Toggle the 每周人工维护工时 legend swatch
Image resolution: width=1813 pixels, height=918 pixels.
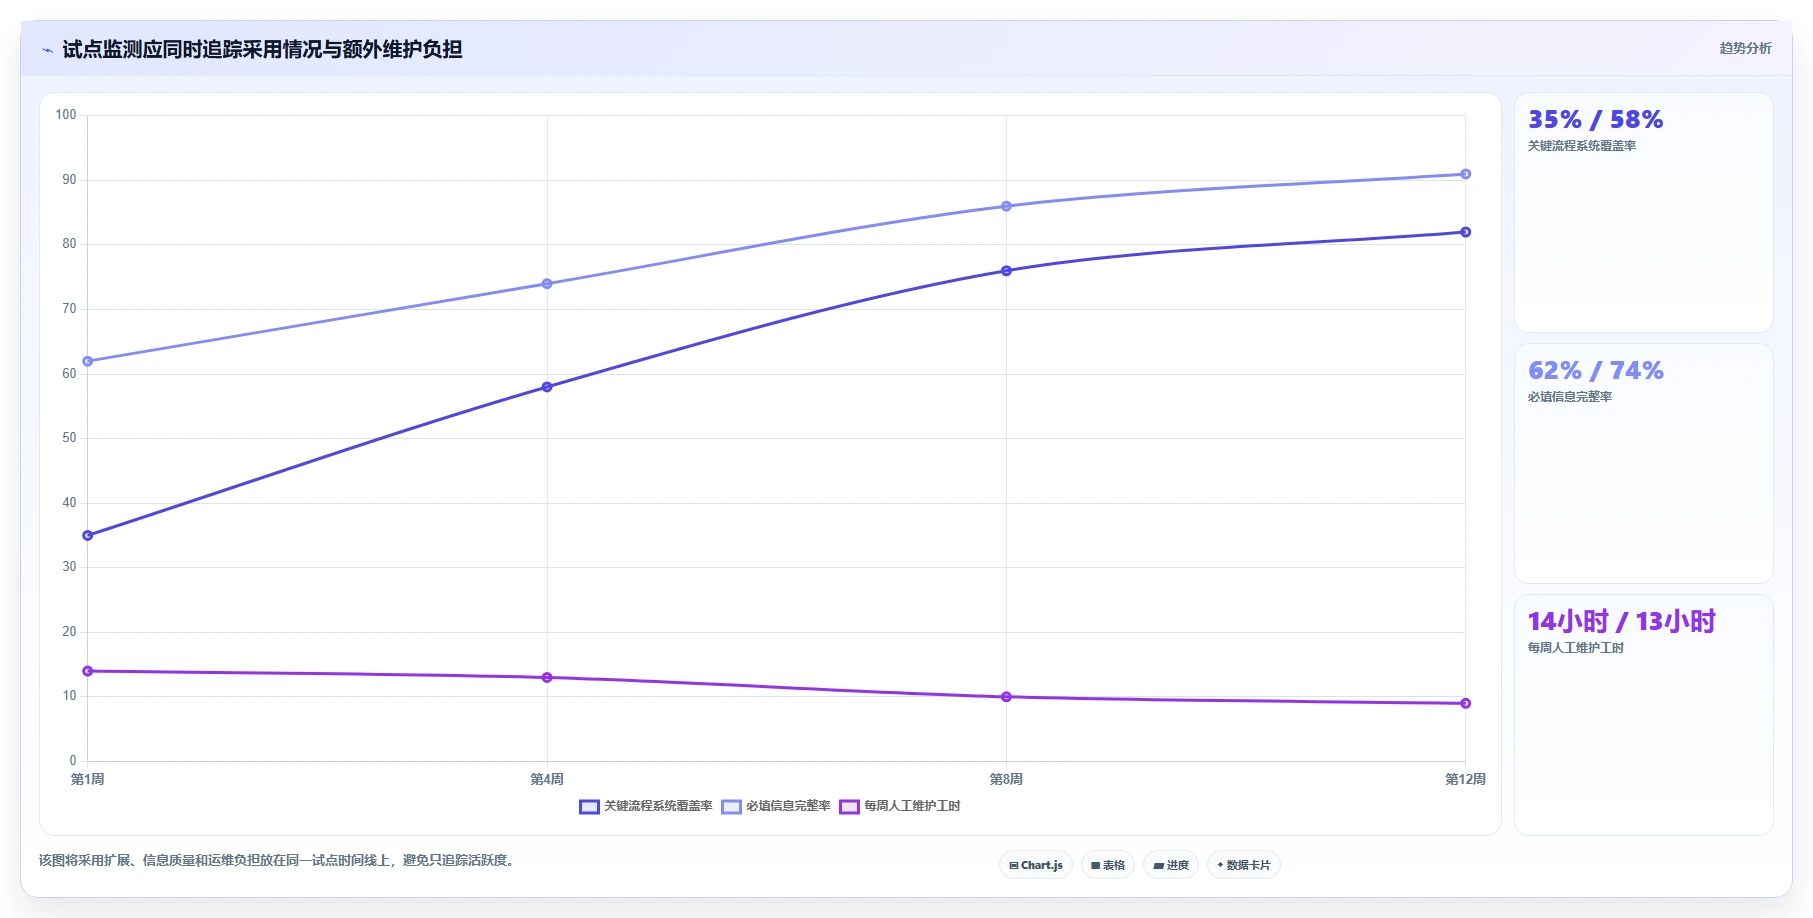tap(849, 806)
